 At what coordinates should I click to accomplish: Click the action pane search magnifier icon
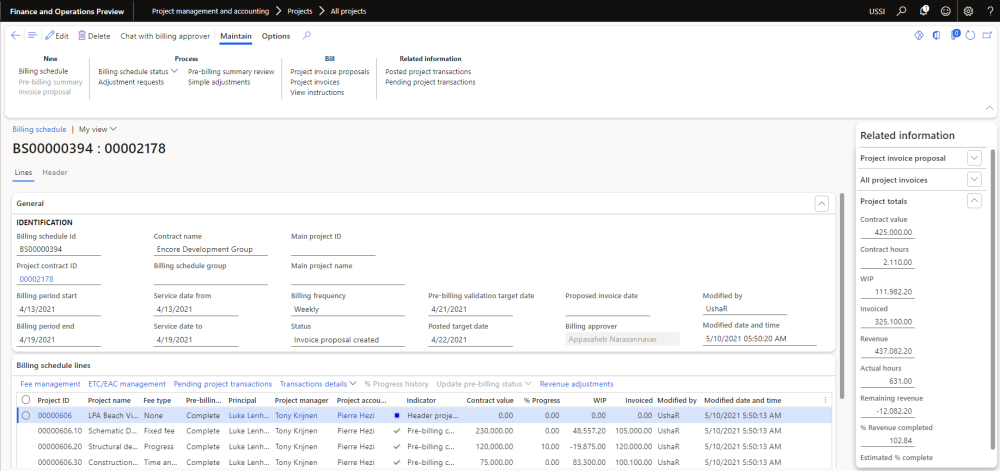click(306, 36)
